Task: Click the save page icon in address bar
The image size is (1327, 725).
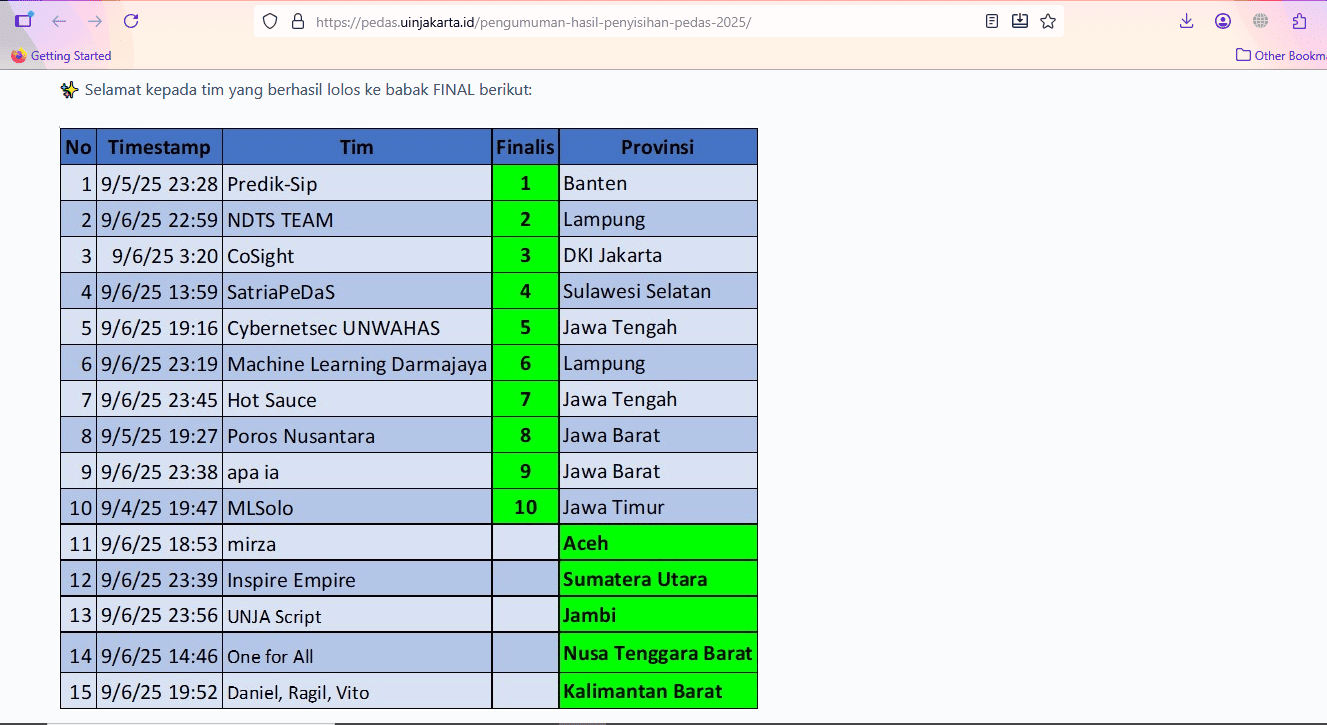Action: pos(1020,21)
